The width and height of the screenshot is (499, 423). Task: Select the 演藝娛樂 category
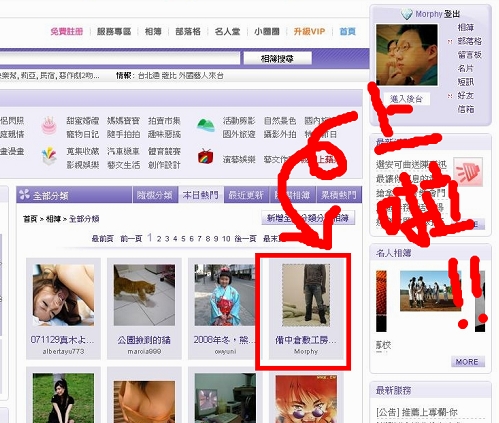tap(239, 159)
